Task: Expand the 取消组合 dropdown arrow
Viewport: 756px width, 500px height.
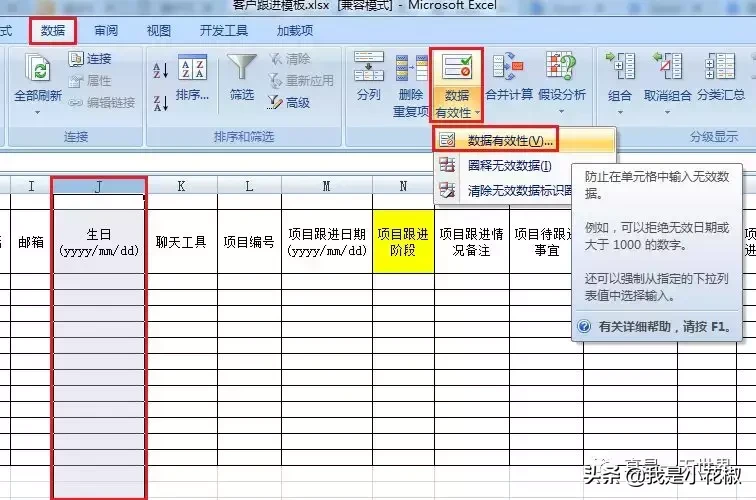Action: click(668, 112)
